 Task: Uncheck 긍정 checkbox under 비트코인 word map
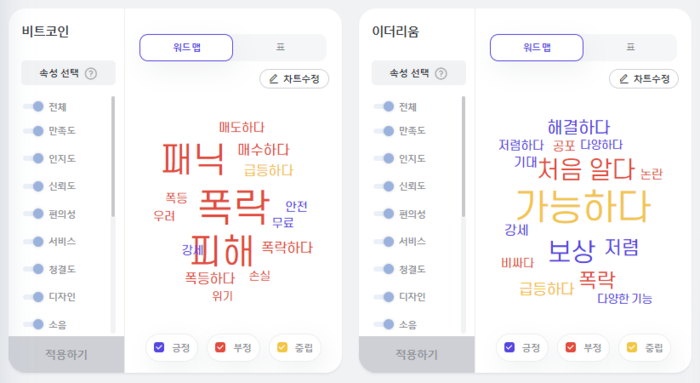(159, 347)
